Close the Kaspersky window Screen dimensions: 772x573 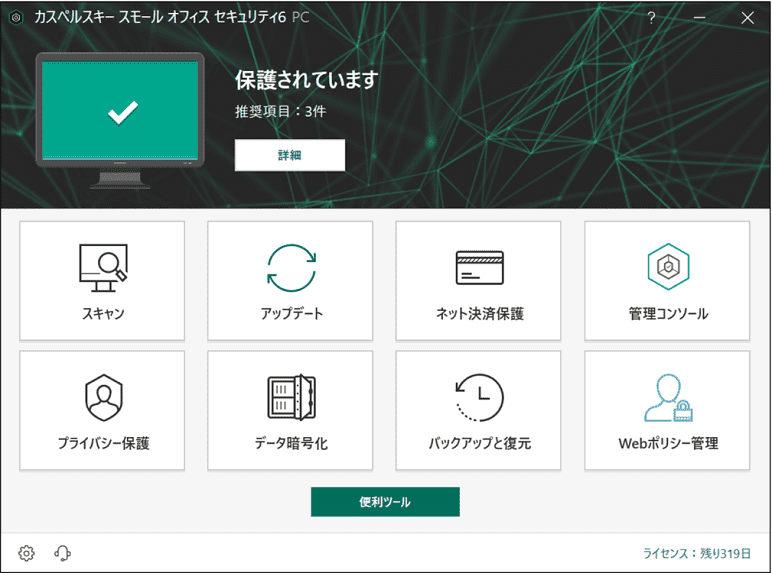pyautogui.click(x=747, y=18)
